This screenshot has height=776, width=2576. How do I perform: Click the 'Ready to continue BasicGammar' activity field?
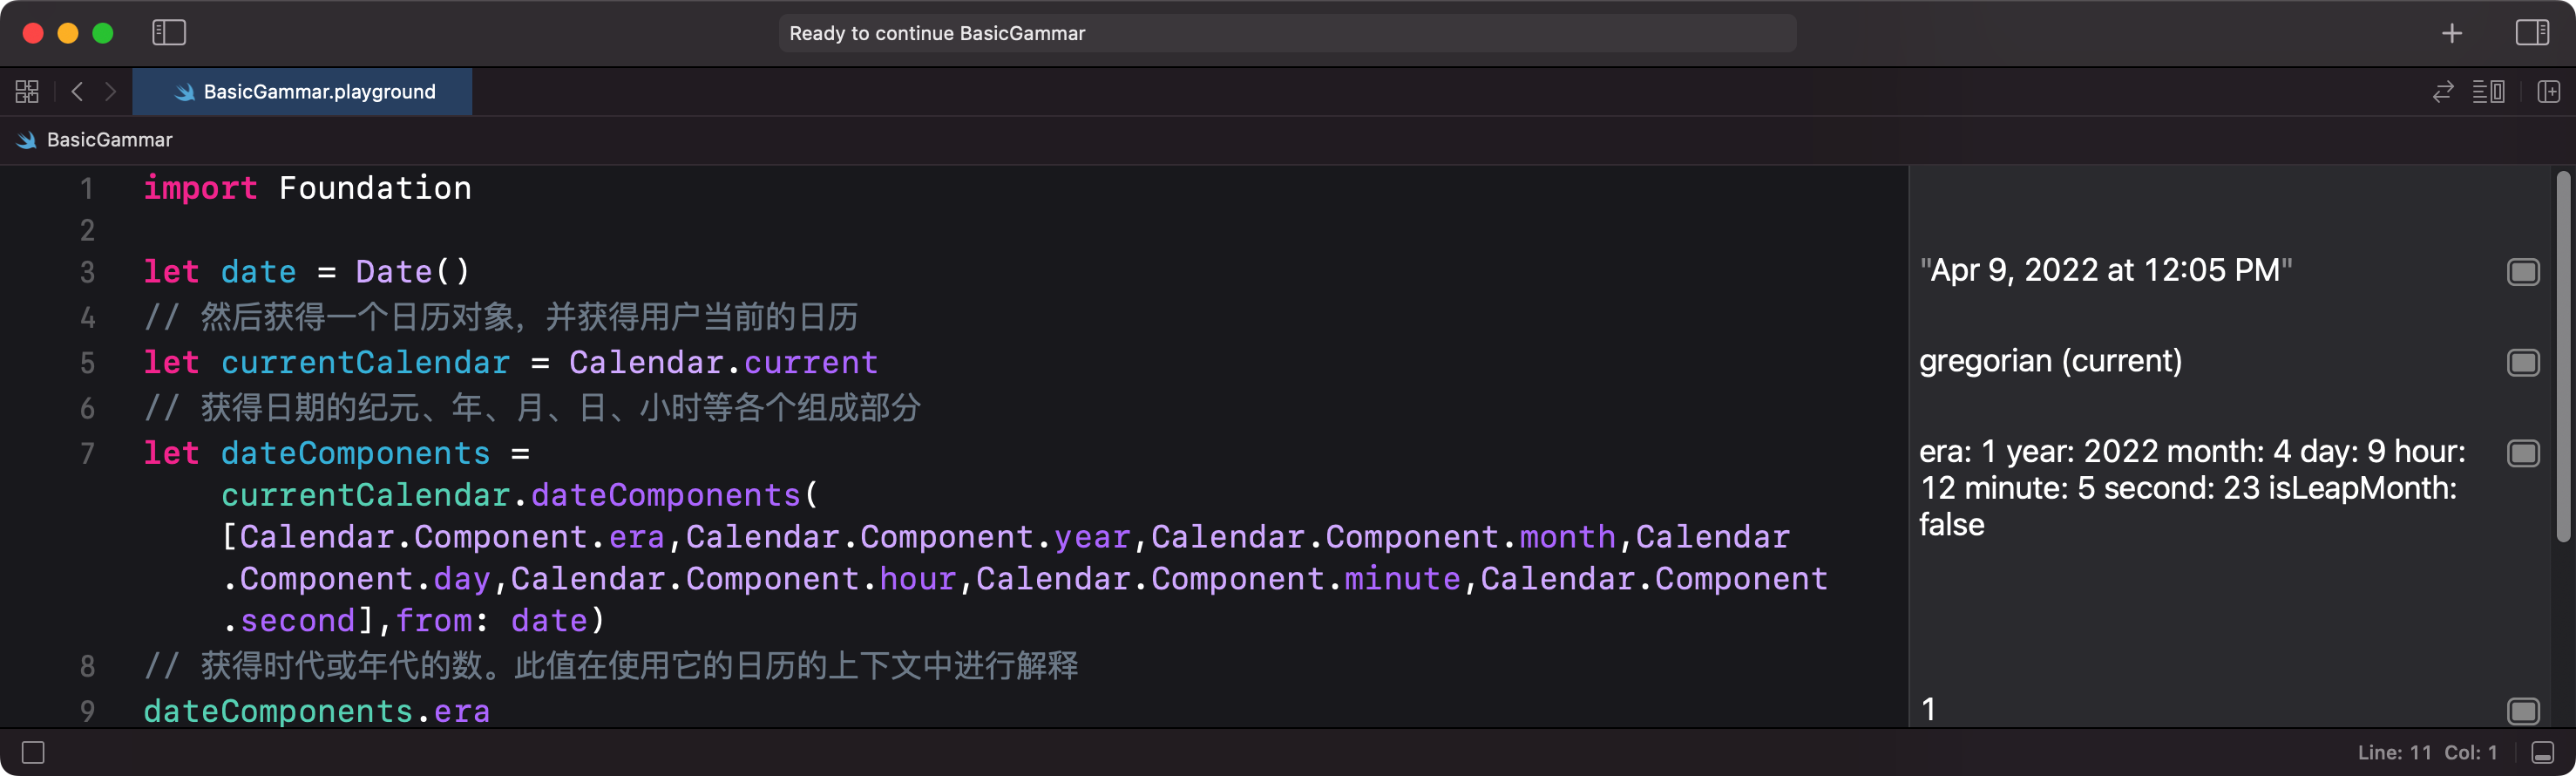pyautogui.click(x=1287, y=33)
